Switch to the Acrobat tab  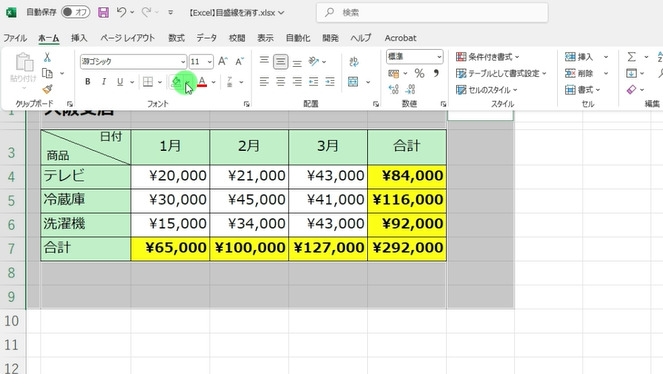pyautogui.click(x=400, y=38)
